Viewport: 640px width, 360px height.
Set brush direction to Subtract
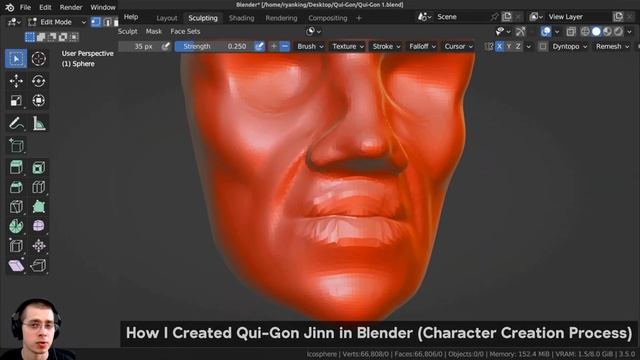(x=284, y=47)
